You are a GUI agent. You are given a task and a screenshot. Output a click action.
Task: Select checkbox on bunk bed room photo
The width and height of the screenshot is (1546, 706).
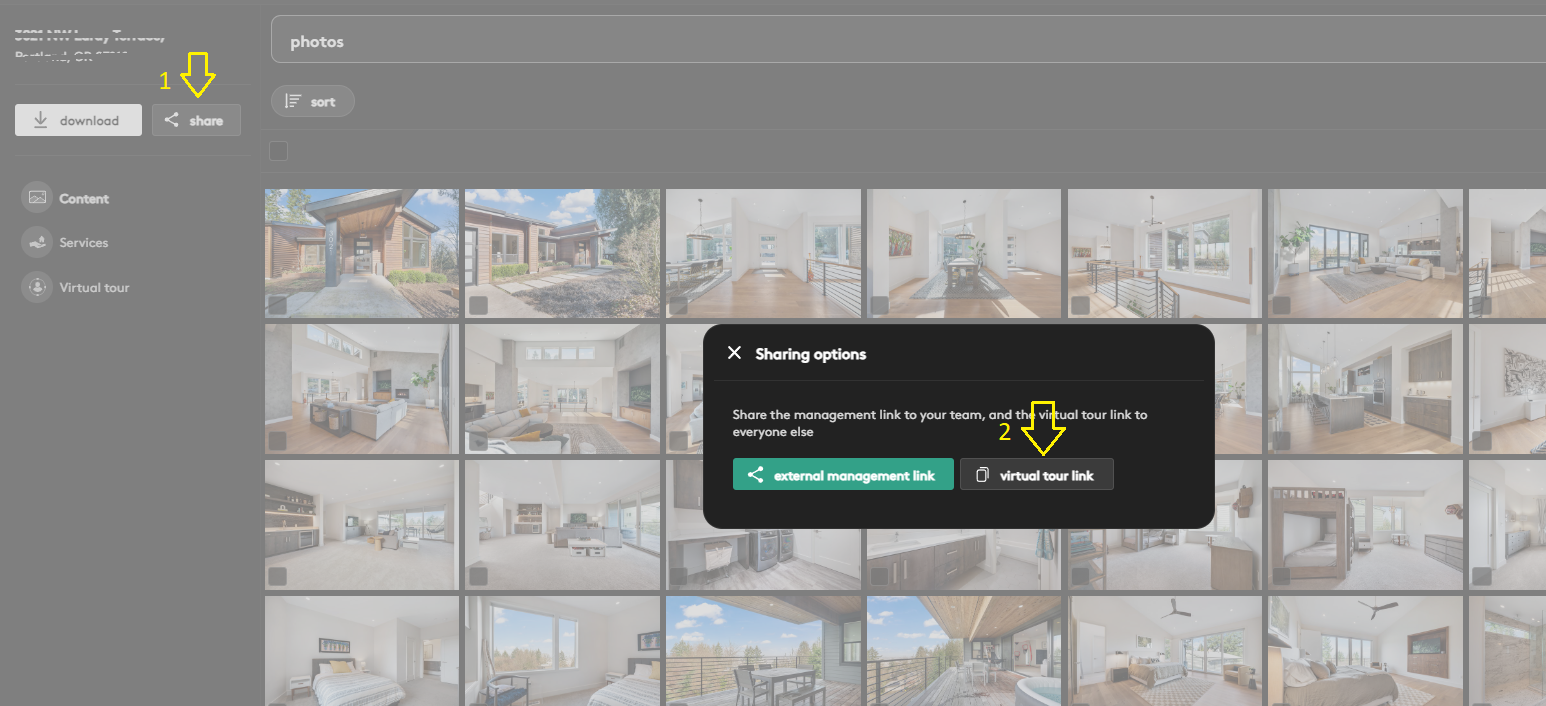coord(1282,576)
